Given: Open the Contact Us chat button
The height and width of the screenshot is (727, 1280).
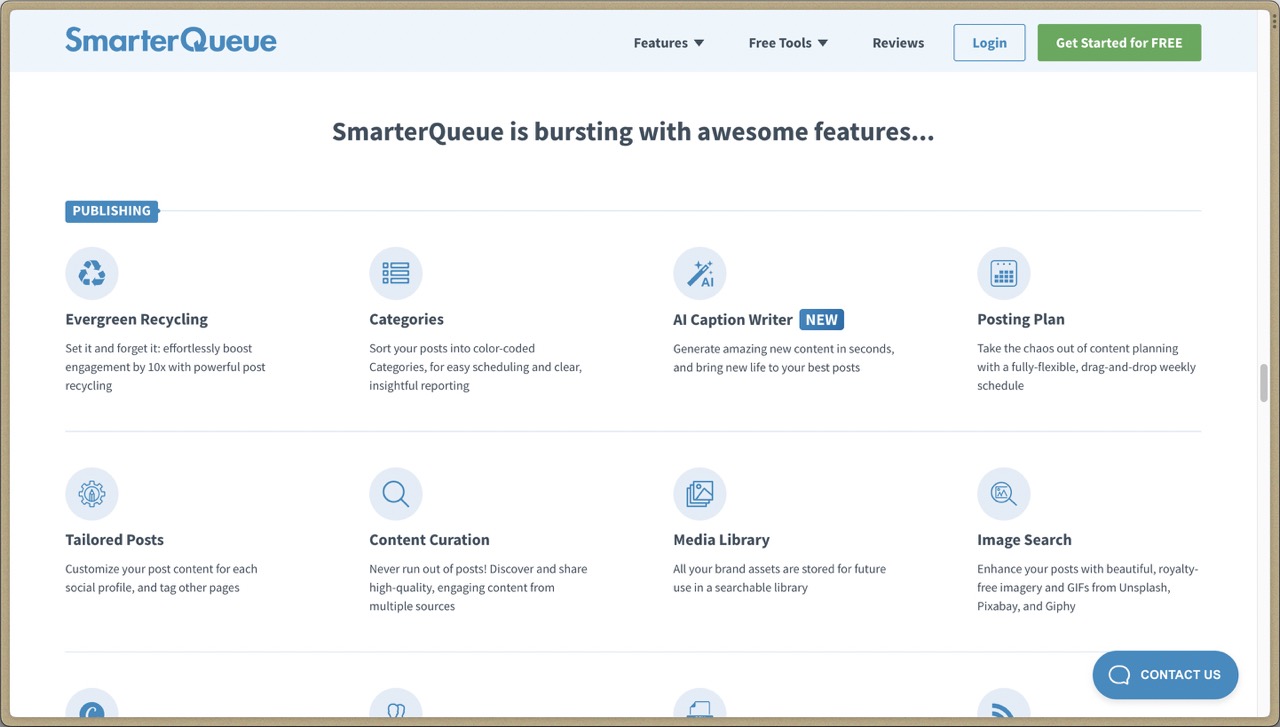Looking at the screenshot, I should [x=1165, y=675].
